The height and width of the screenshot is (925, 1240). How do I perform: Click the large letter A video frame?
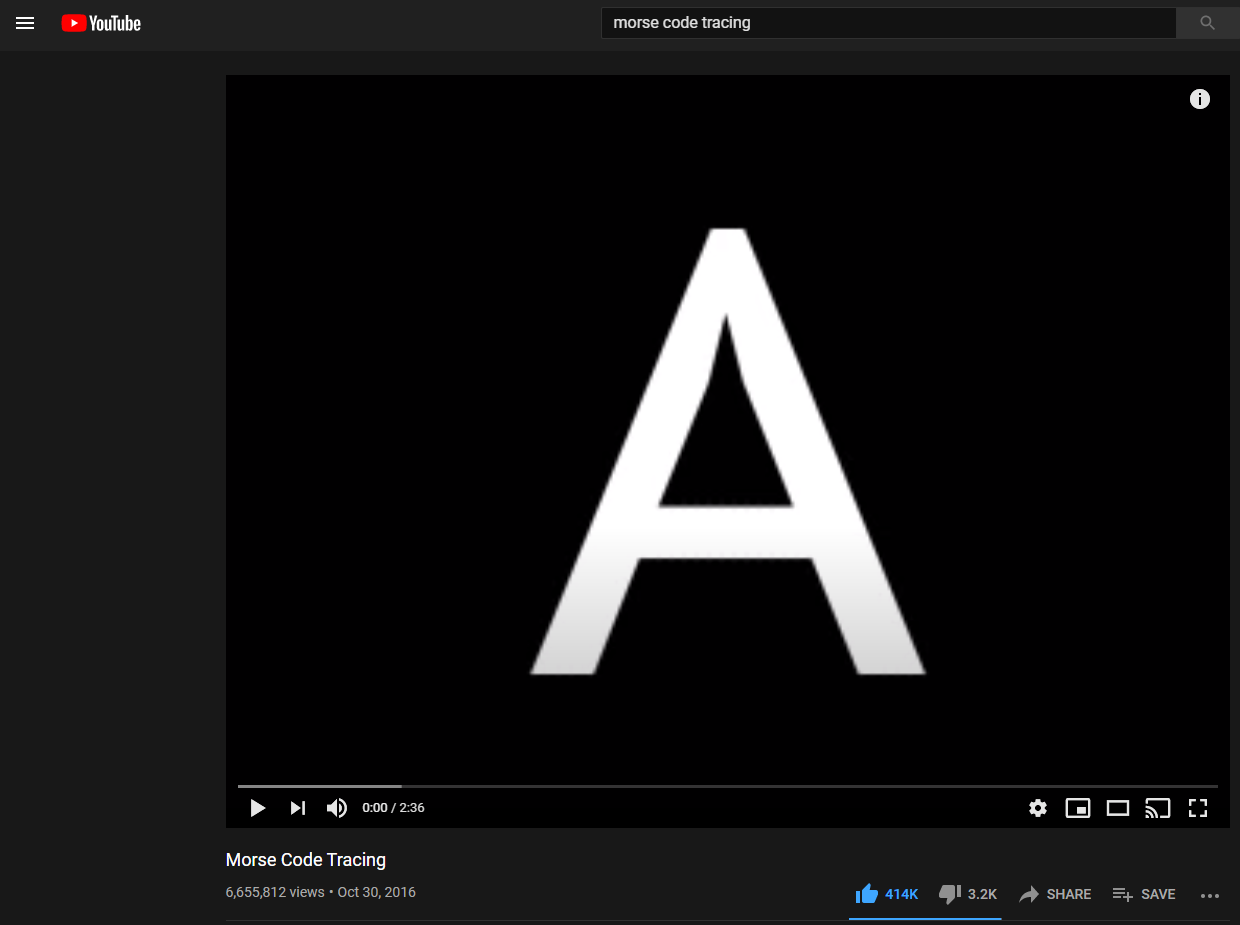pos(727,450)
